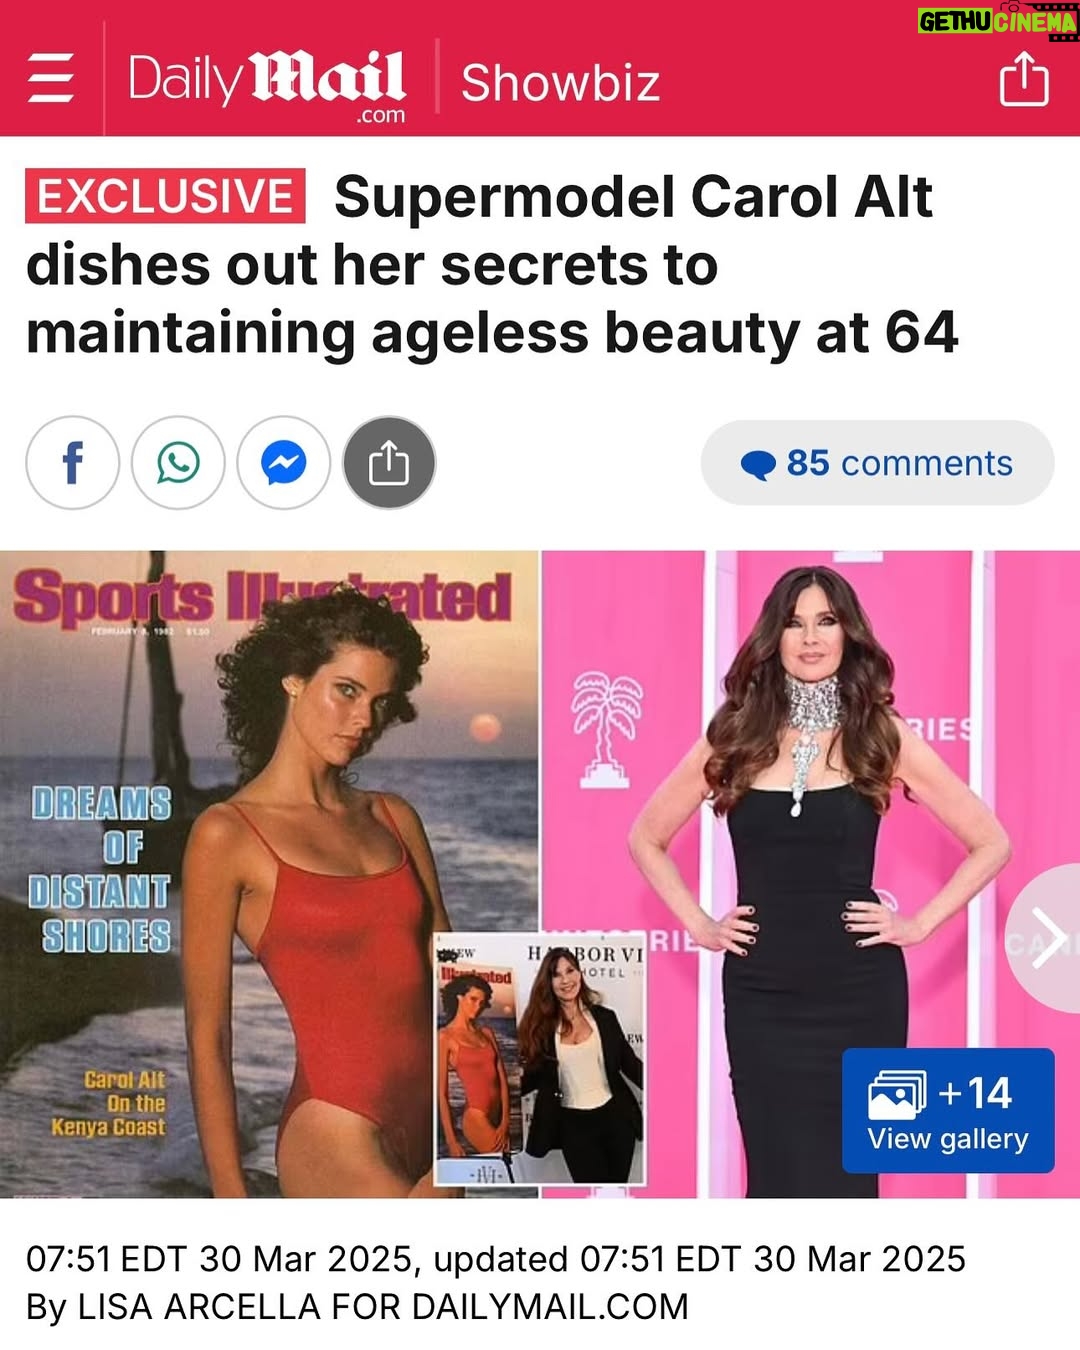Open the +14 View gallery button

(948, 1110)
